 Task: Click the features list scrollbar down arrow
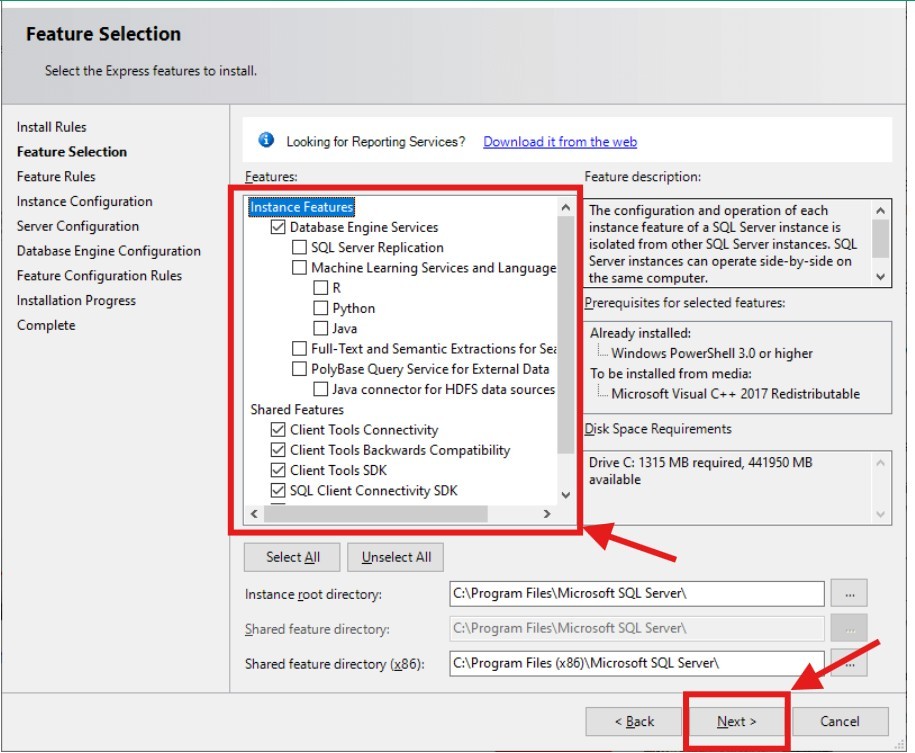[565, 494]
